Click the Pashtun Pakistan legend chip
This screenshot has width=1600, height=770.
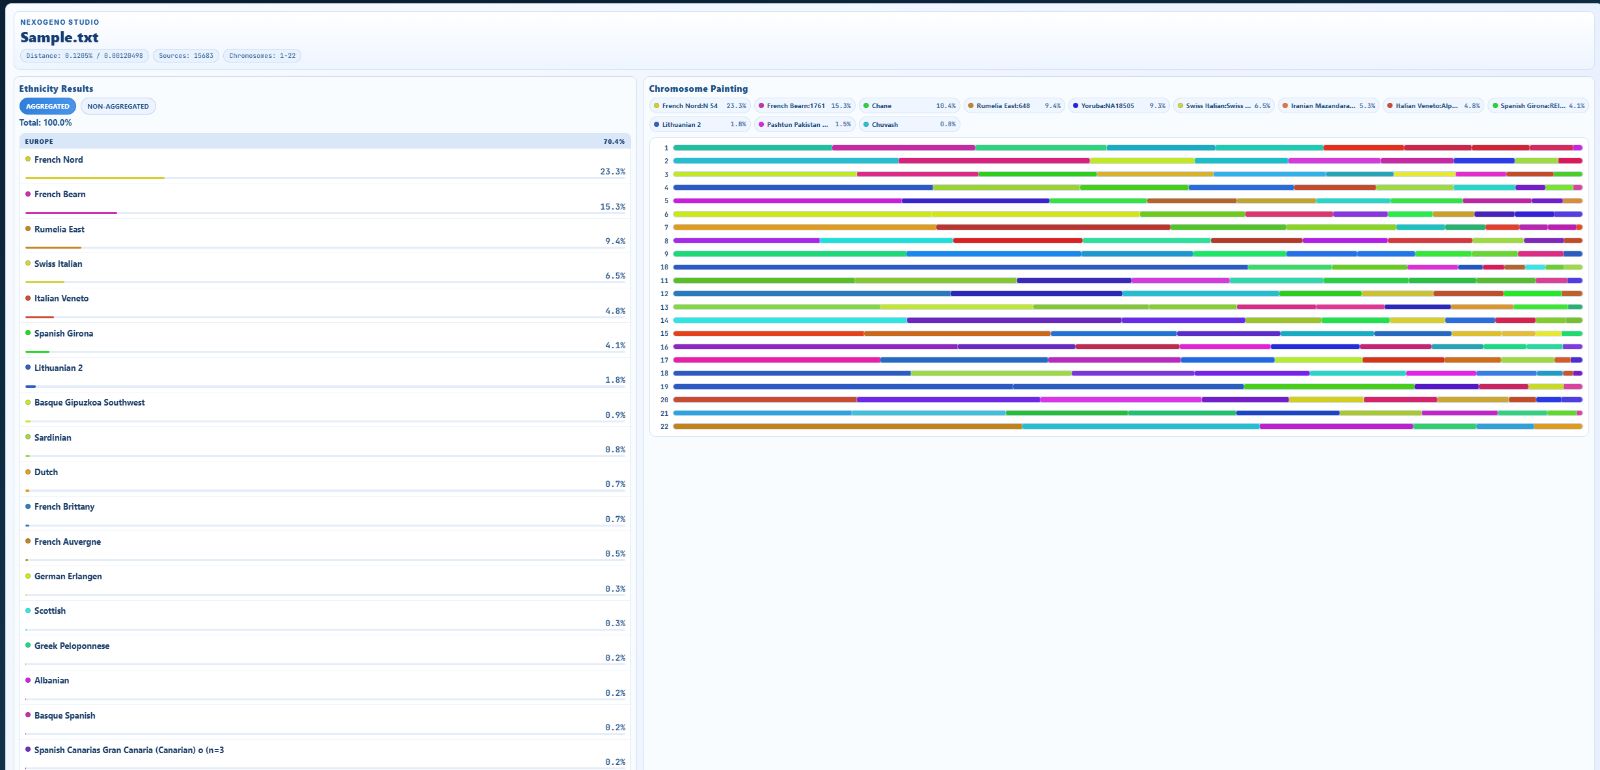point(804,125)
